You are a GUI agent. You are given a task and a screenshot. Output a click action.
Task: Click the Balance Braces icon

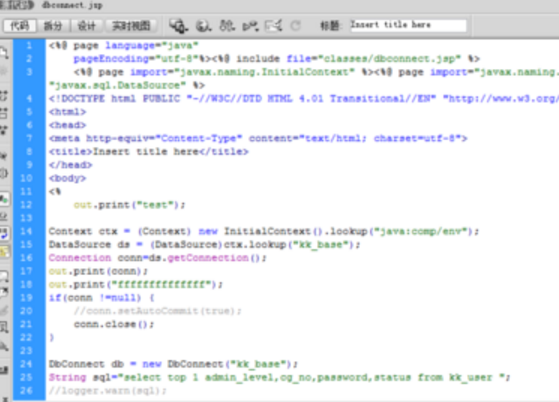[4, 174]
